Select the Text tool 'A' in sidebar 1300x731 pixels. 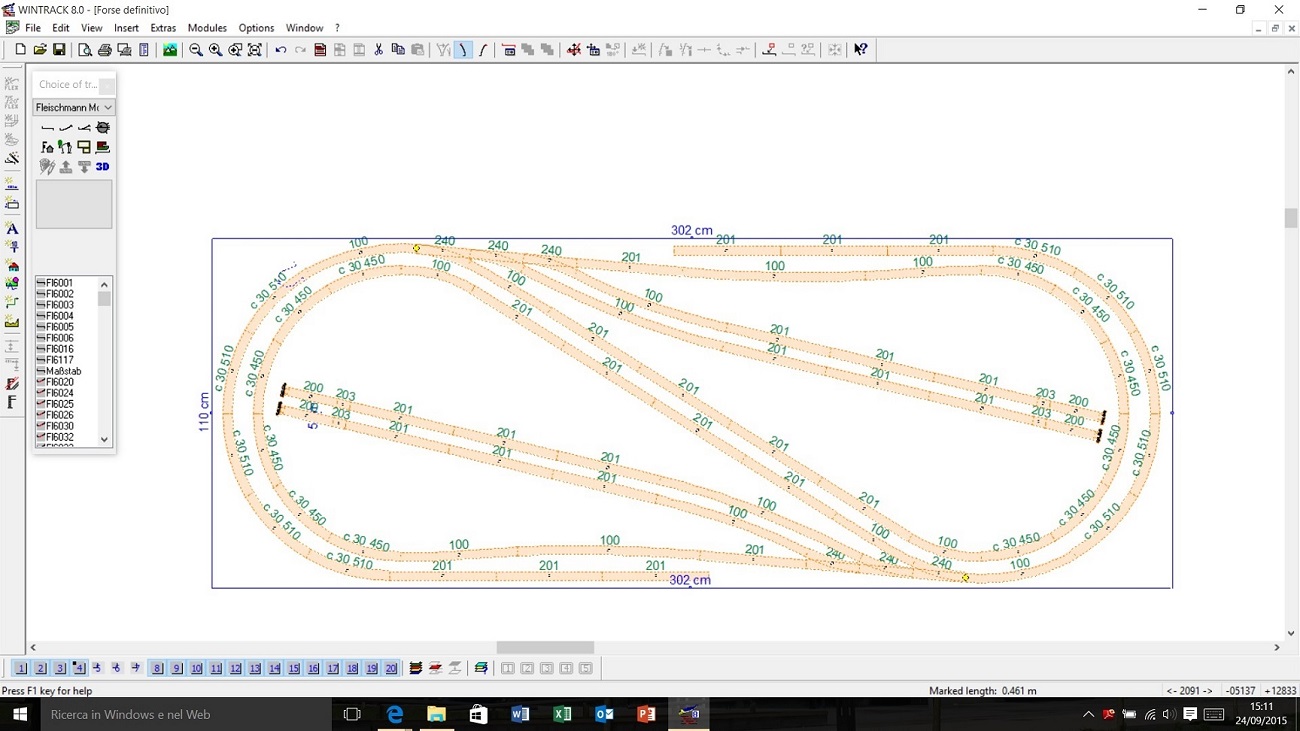pyautogui.click(x=12, y=229)
